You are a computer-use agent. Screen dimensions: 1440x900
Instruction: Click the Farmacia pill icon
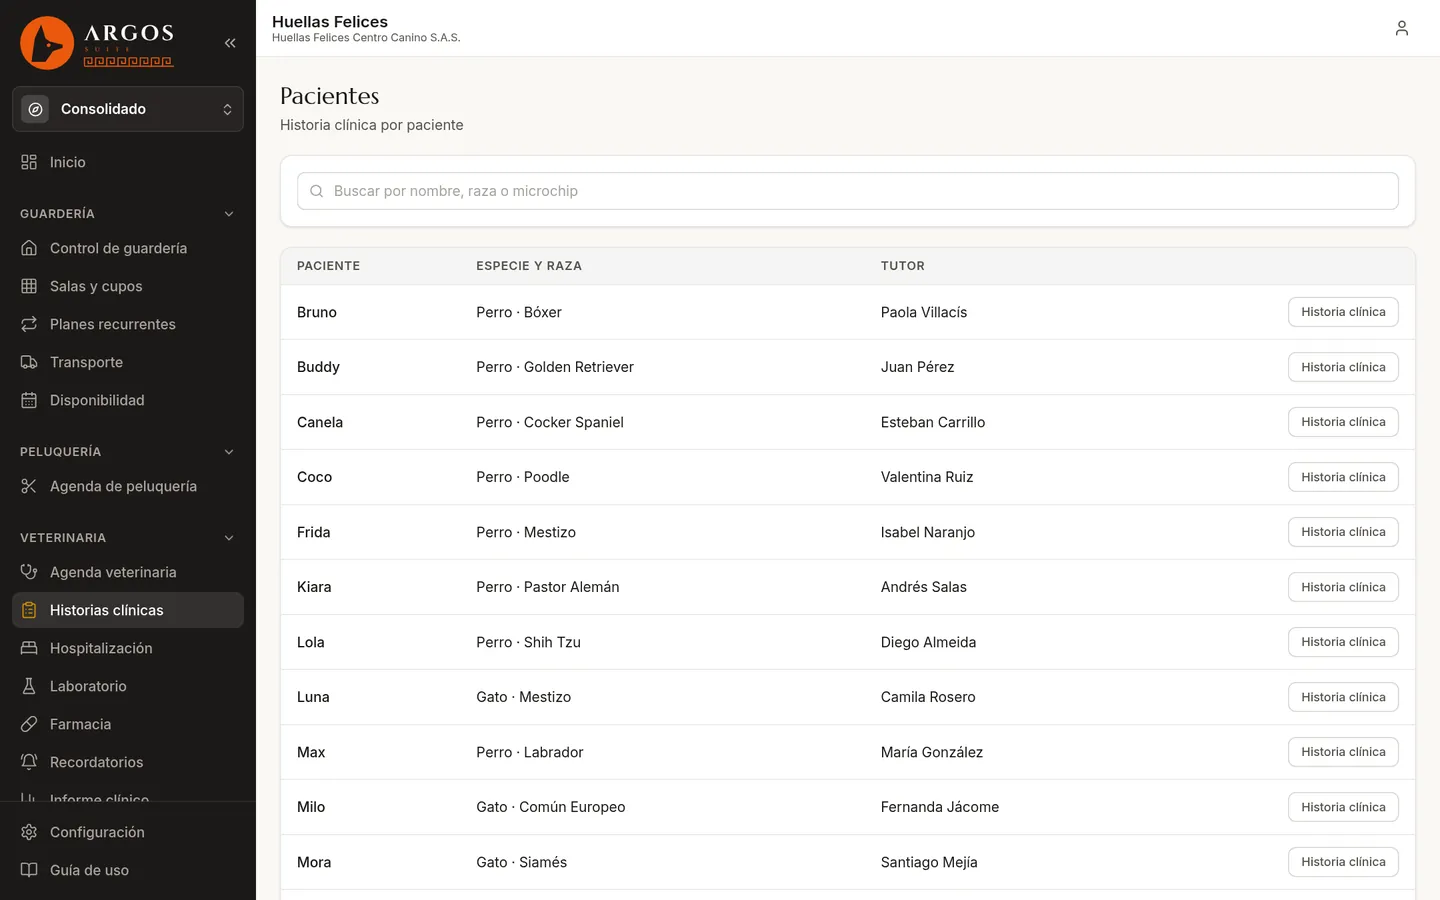tap(29, 724)
